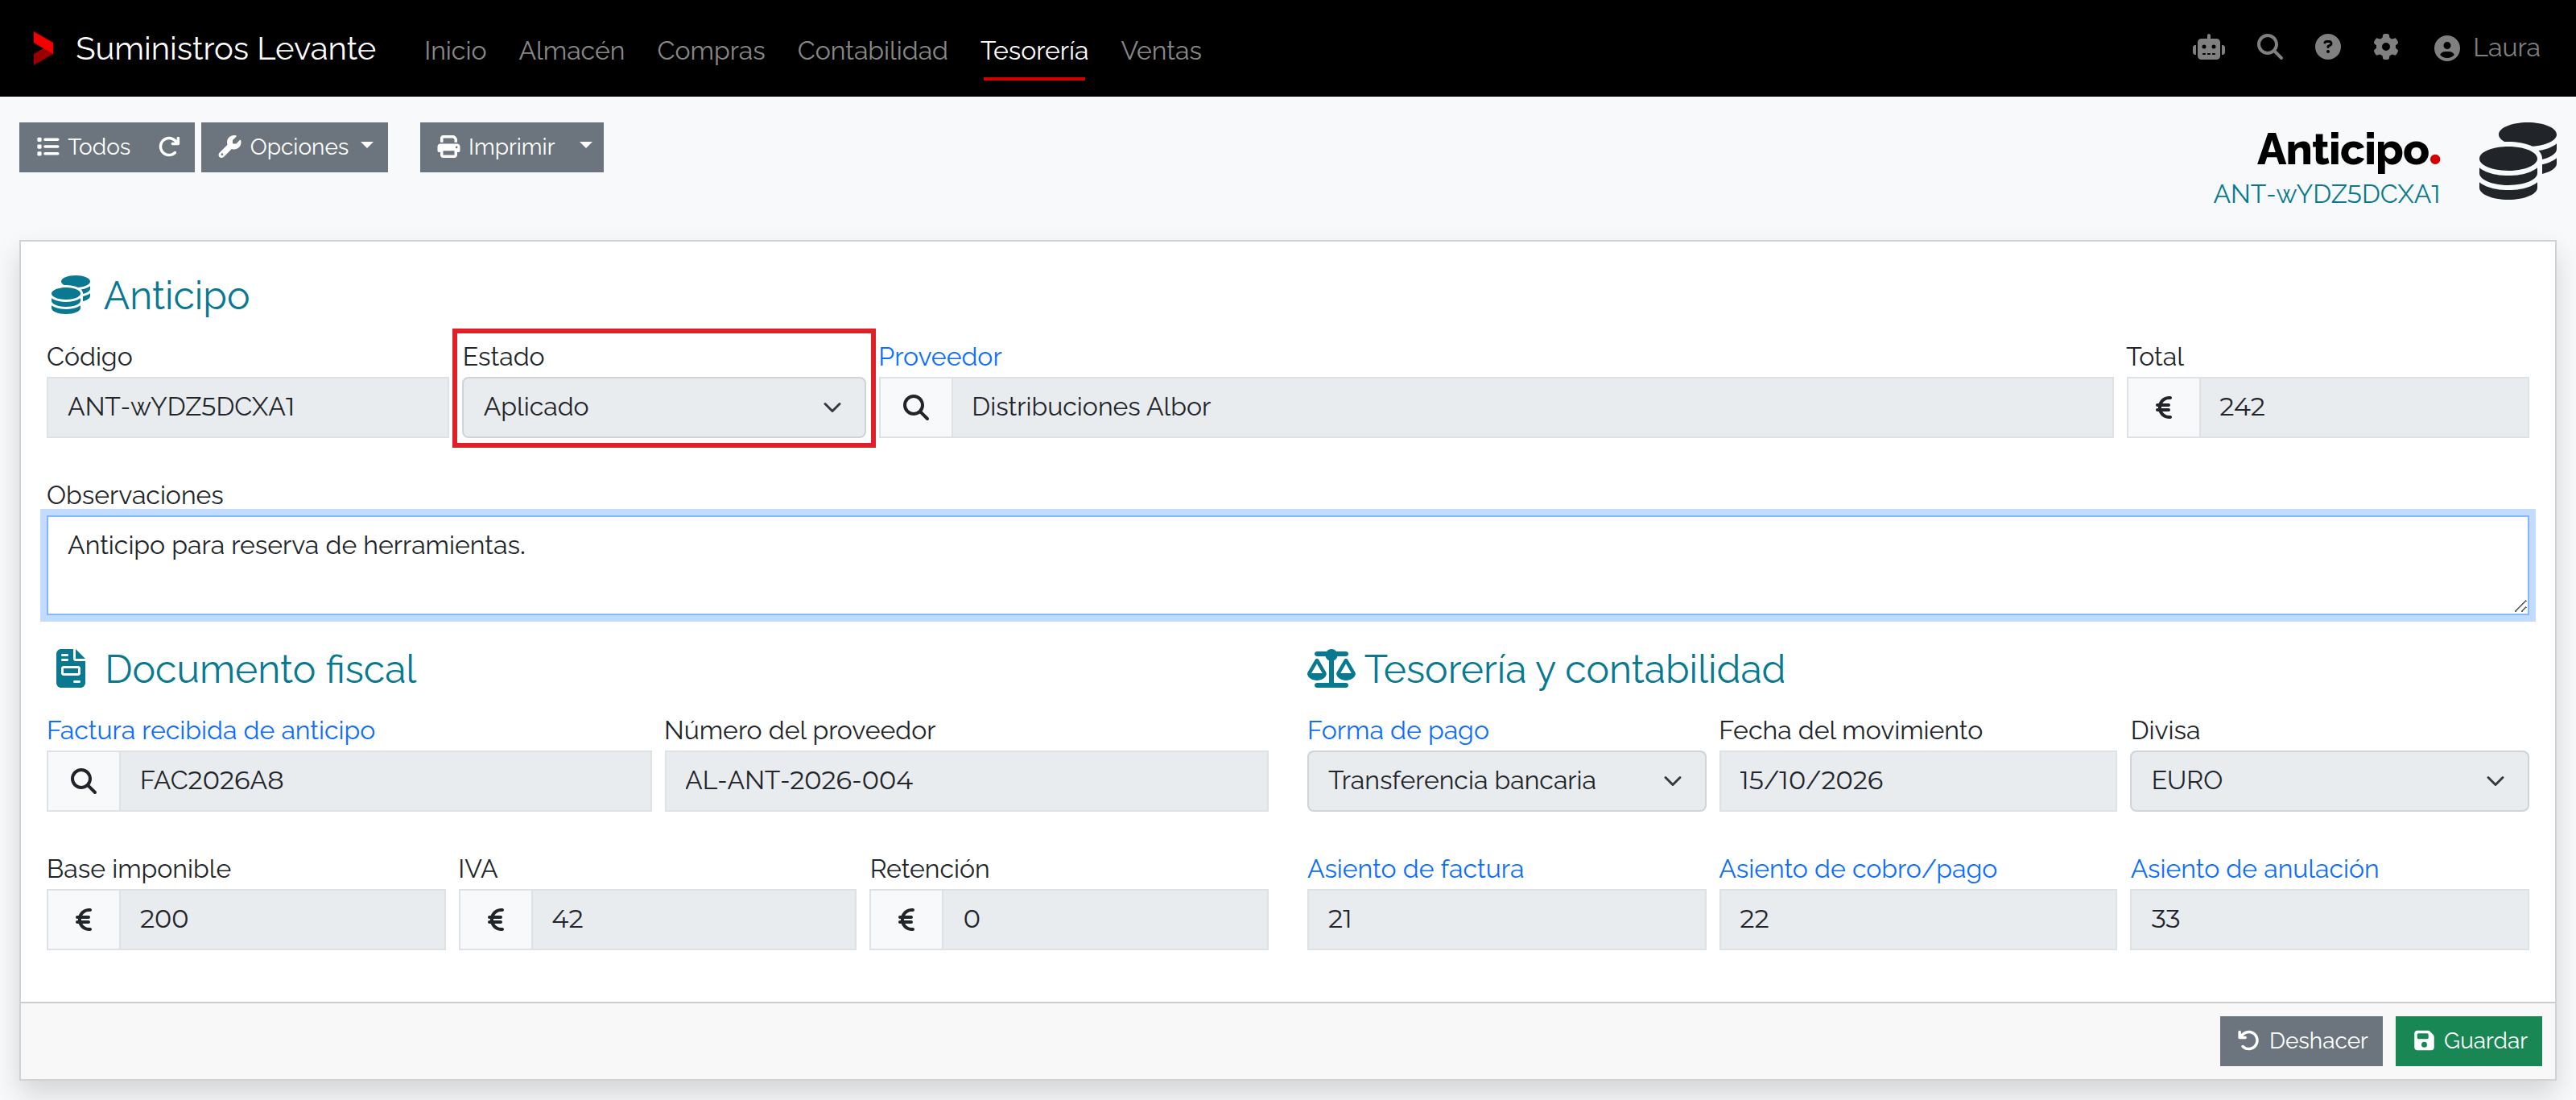Open the Almacén menu
Screen dimensions: 2576x1100
pos(571,50)
